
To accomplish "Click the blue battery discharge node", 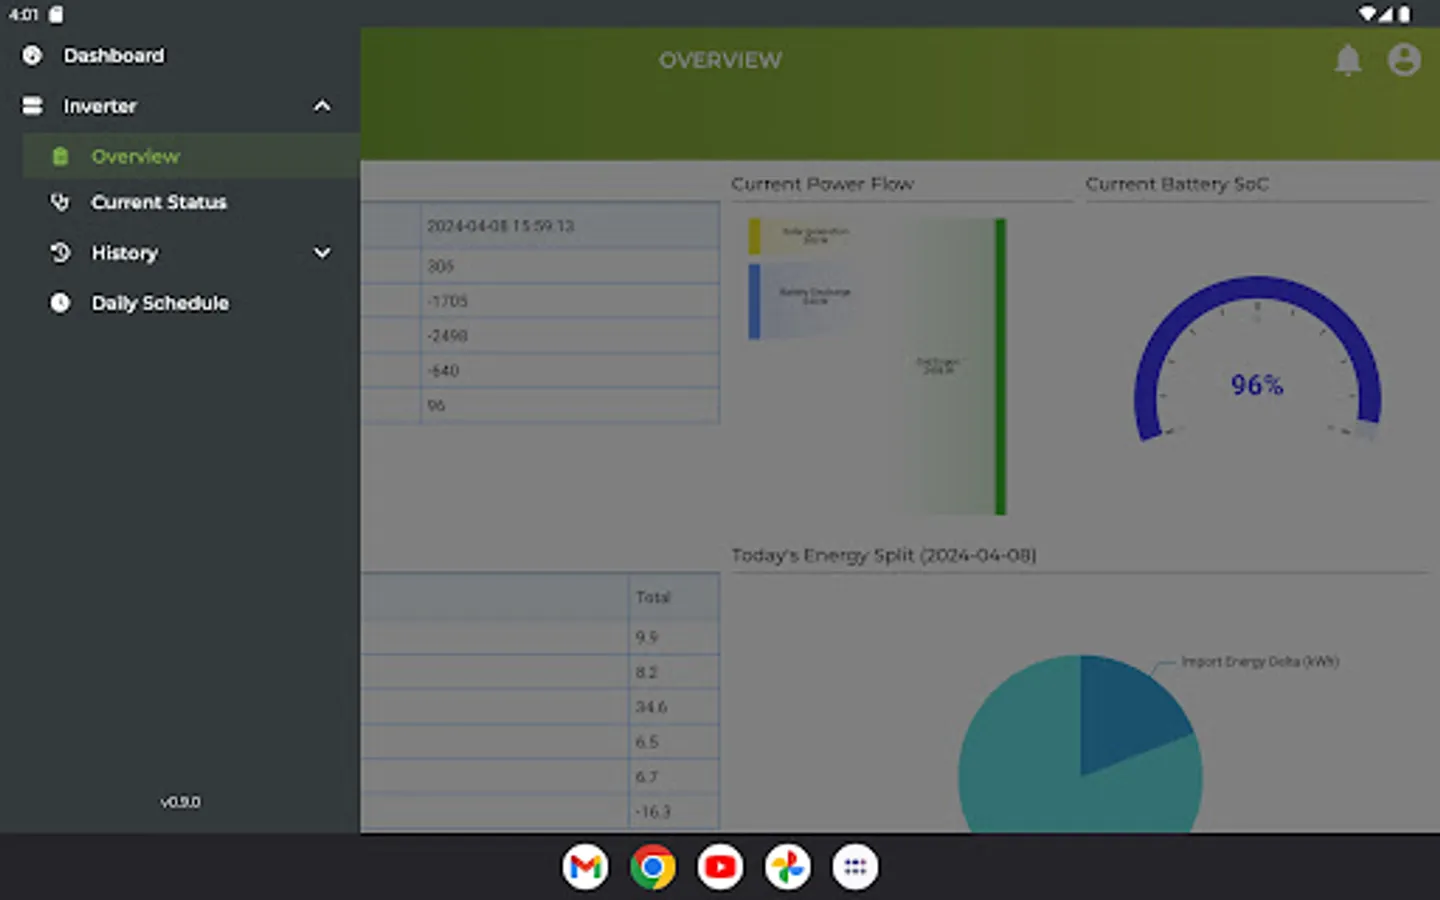I will [754, 301].
